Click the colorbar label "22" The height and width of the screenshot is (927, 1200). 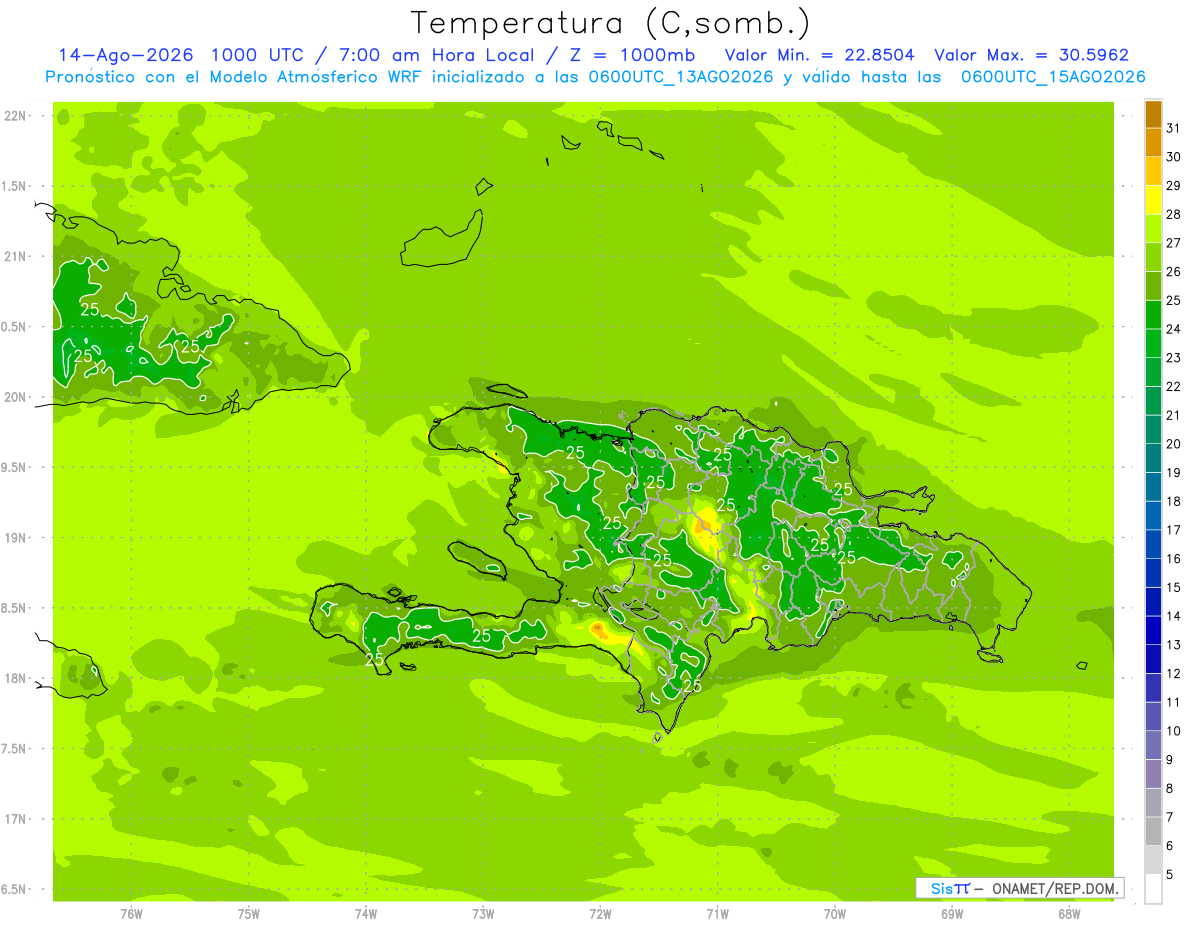(1173, 386)
